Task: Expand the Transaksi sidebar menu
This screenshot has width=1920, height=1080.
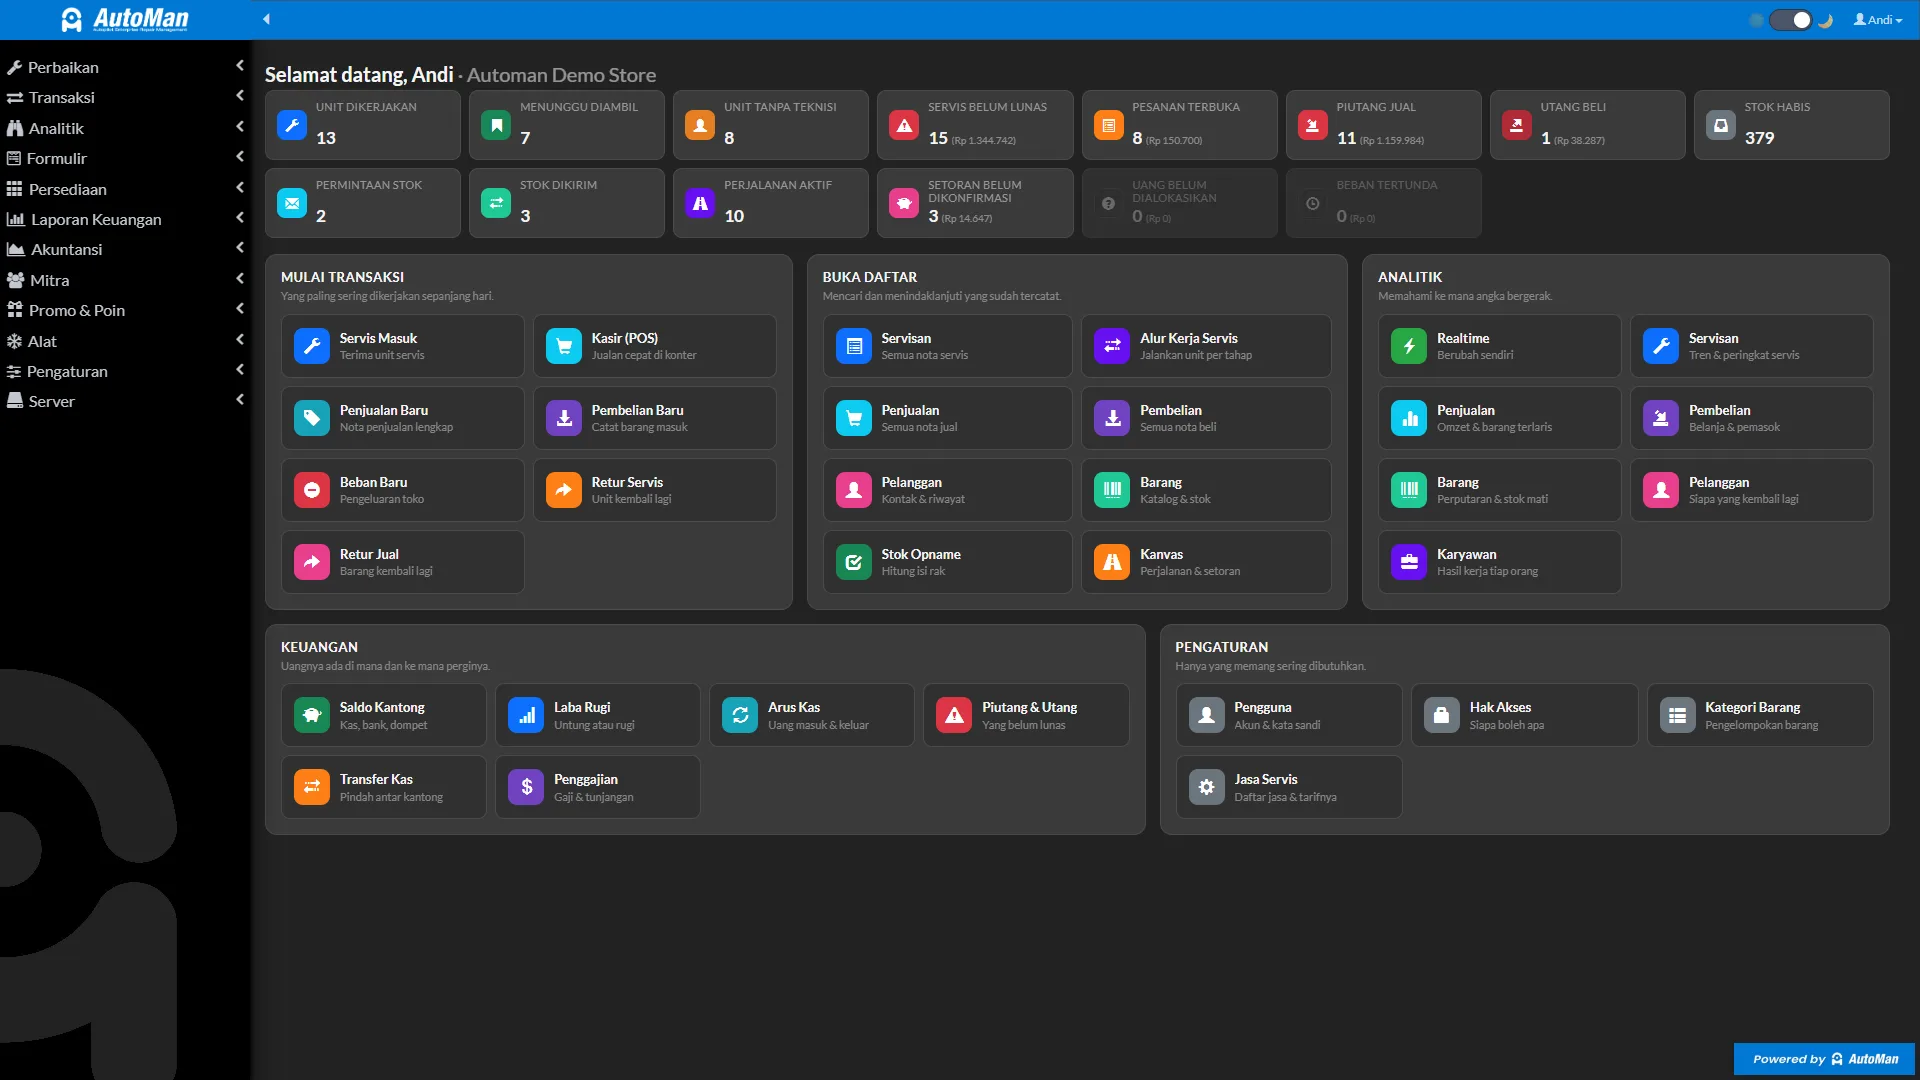Action: coord(125,97)
